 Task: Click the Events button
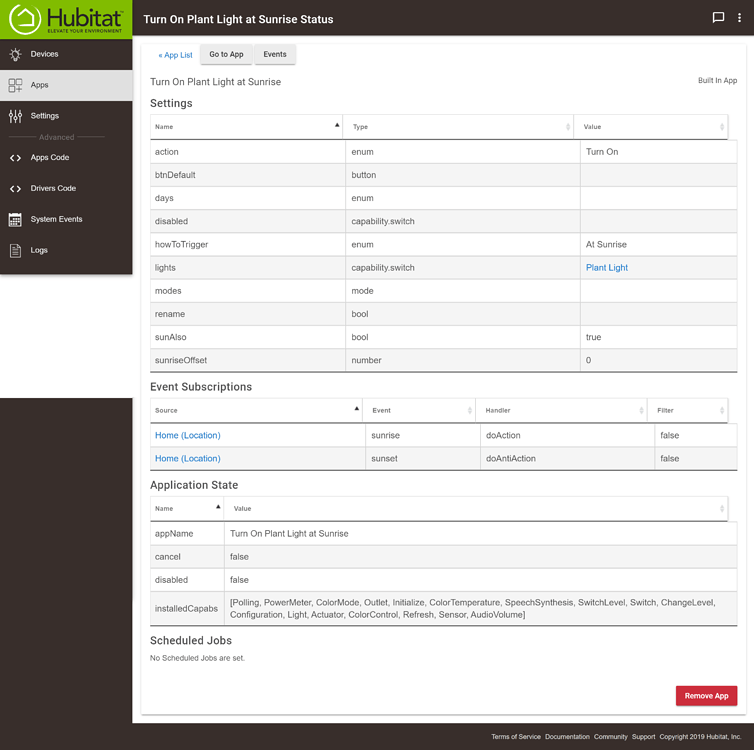[x=275, y=54]
